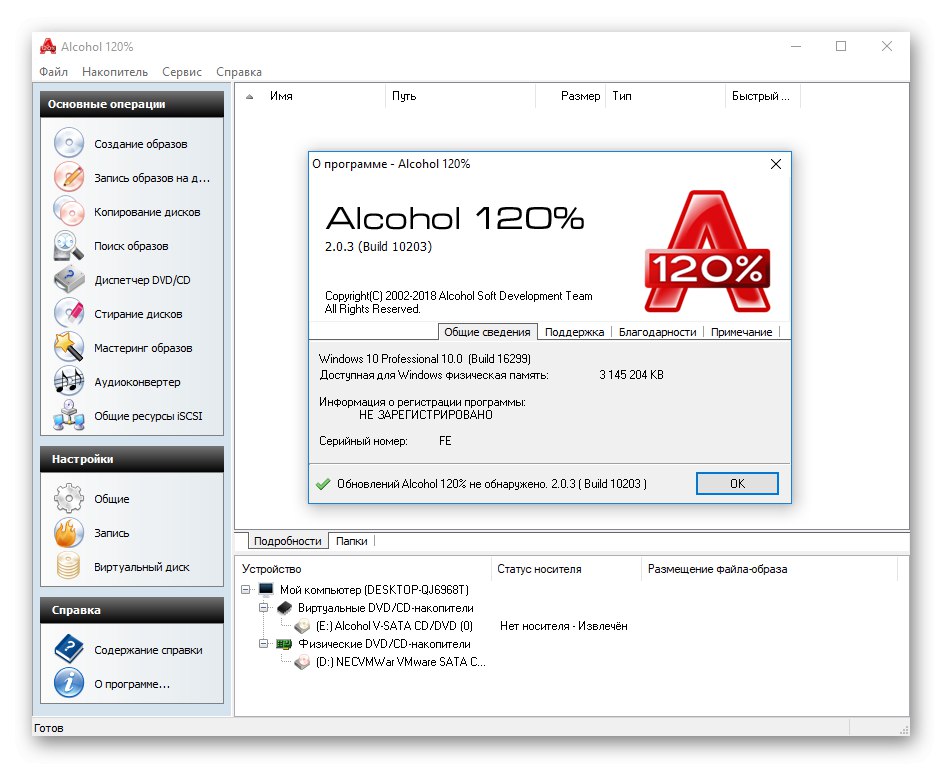Select the Папки tab
The image size is (942, 768).
351,541
